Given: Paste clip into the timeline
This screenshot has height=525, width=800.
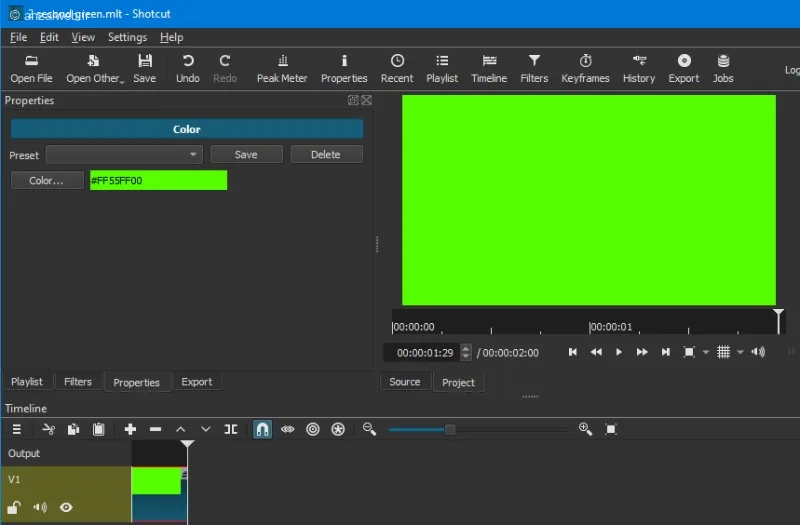Looking at the screenshot, I should [98, 430].
